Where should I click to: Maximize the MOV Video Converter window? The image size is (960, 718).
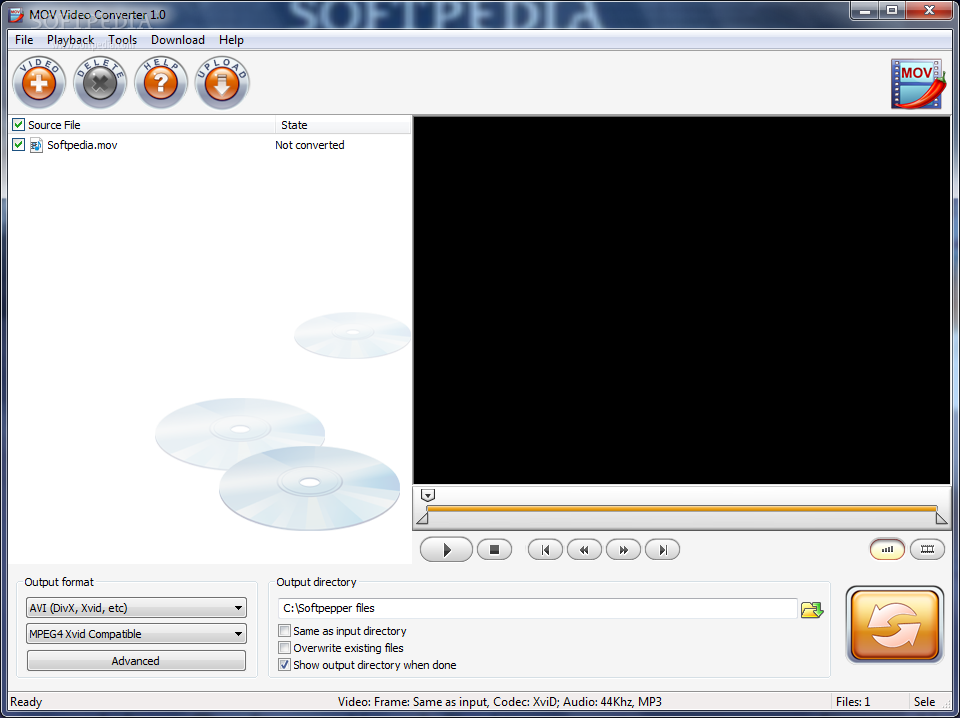[x=892, y=10]
